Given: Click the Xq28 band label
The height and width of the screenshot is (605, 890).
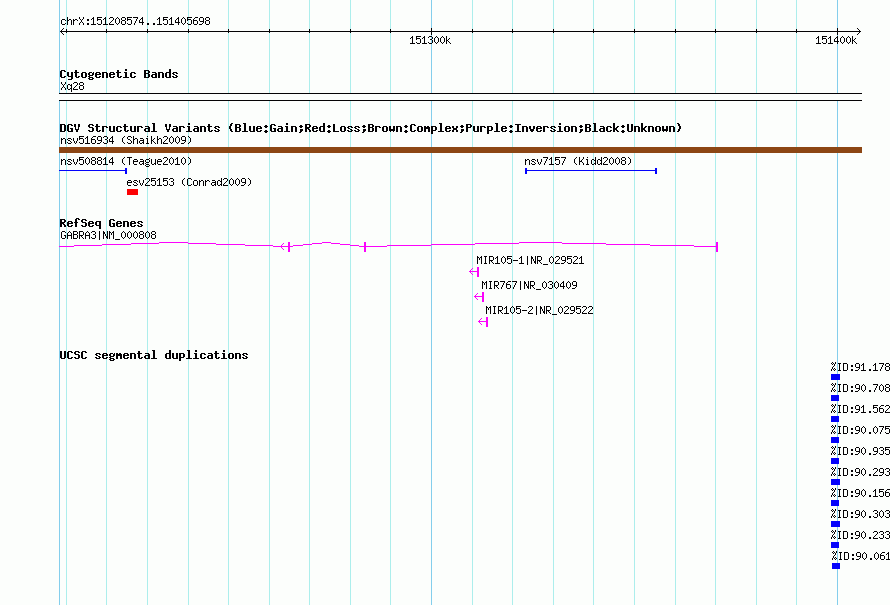Looking at the screenshot, I should [x=72, y=86].
